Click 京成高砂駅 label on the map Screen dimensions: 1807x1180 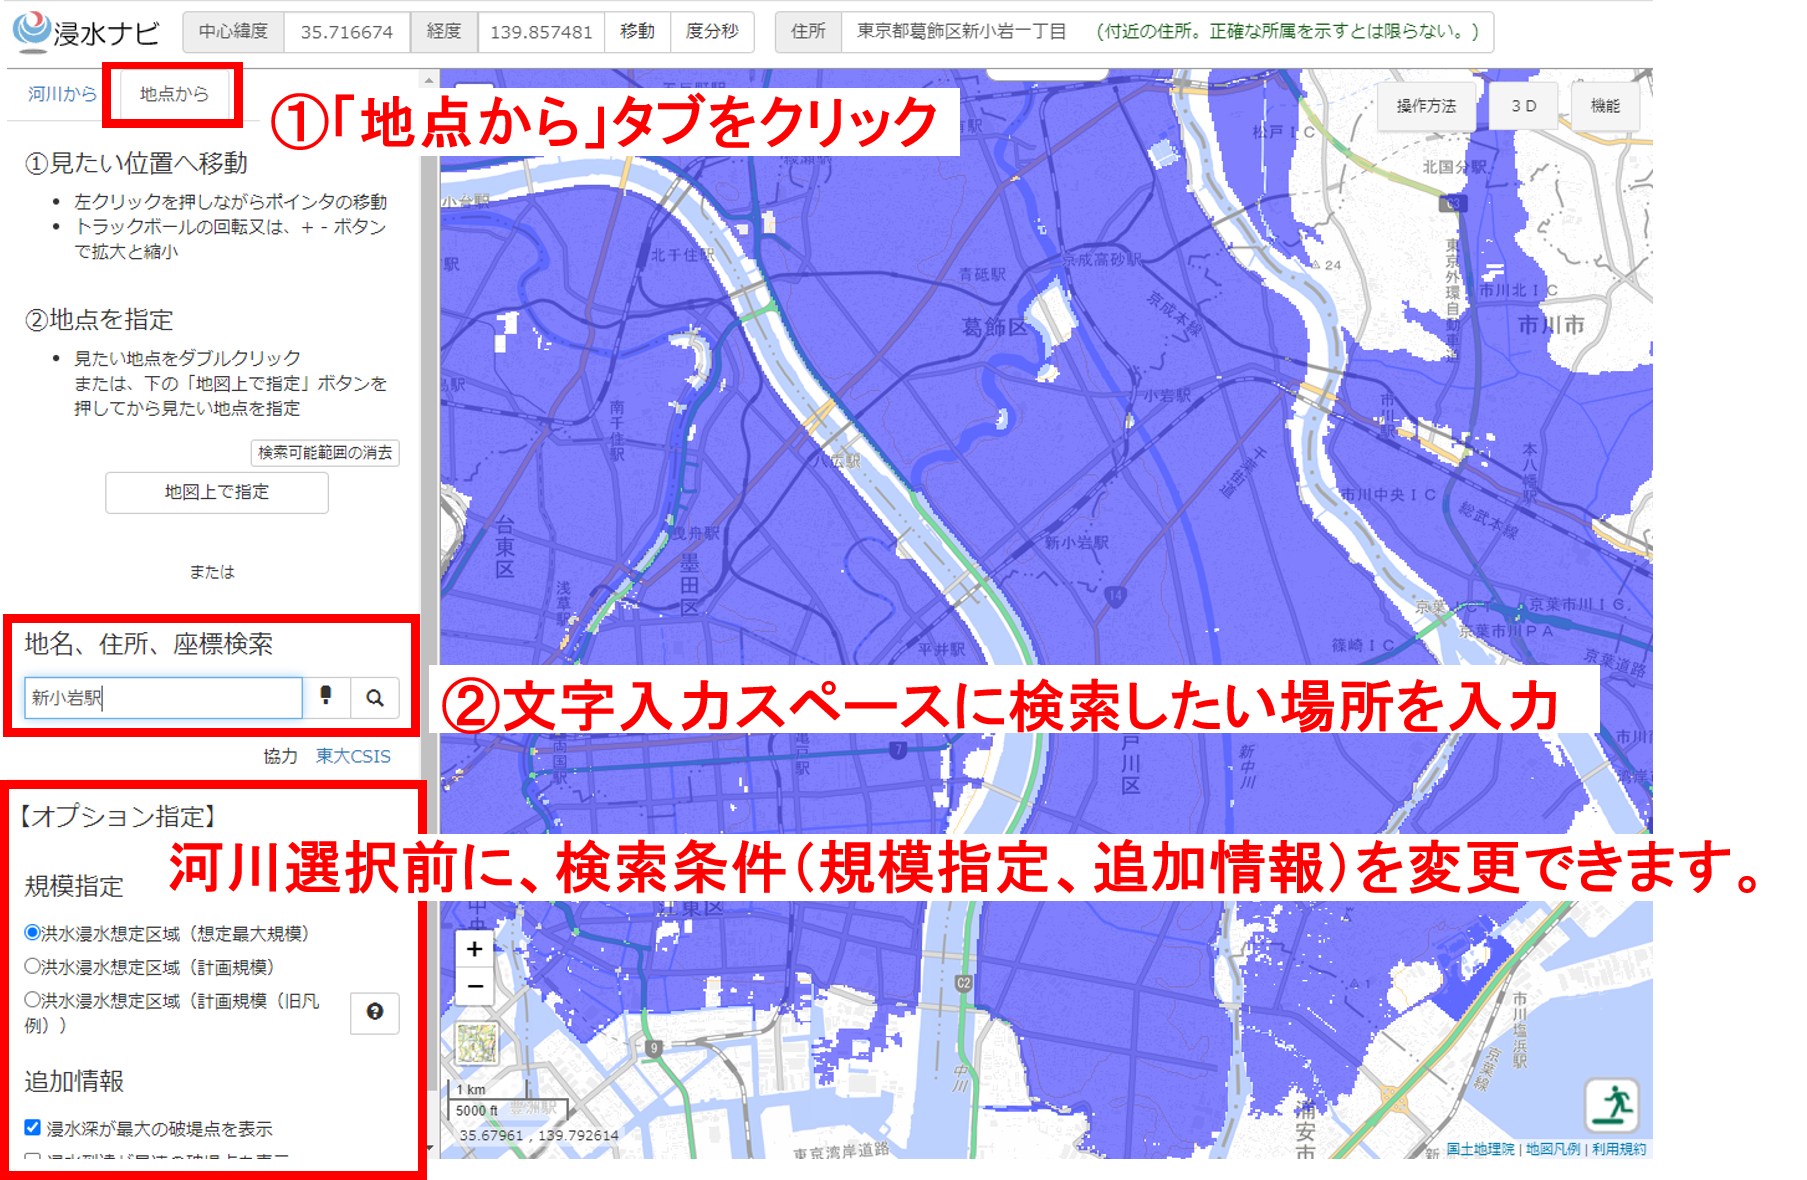(1102, 259)
